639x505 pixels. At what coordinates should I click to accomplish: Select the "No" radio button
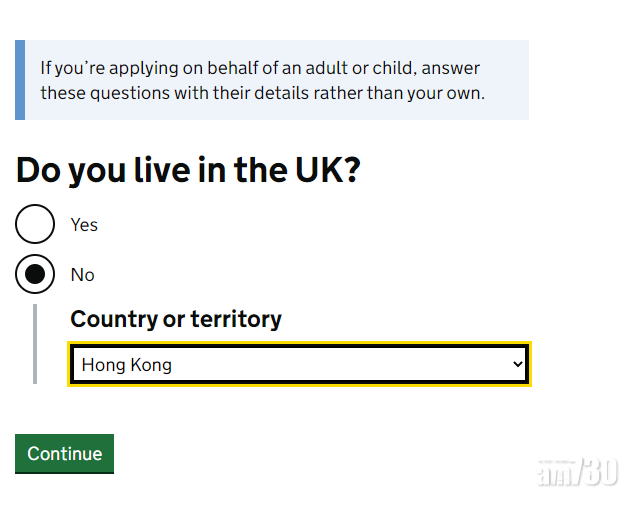pyautogui.click(x=35, y=274)
